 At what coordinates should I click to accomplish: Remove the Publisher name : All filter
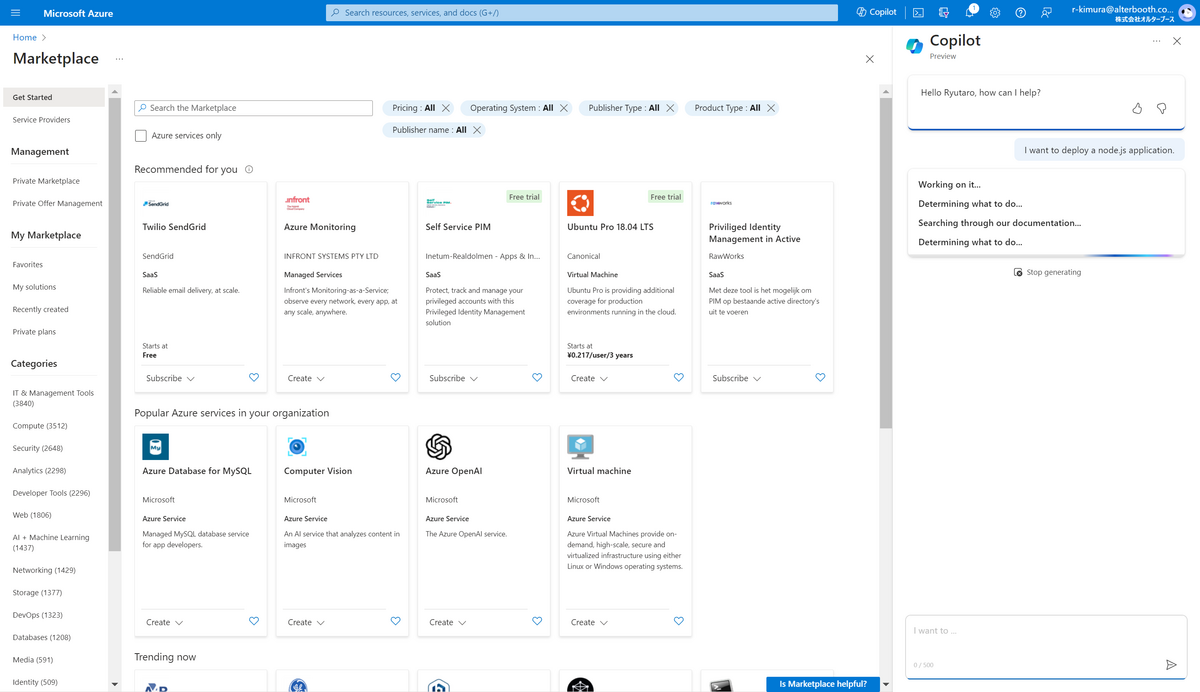477,130
